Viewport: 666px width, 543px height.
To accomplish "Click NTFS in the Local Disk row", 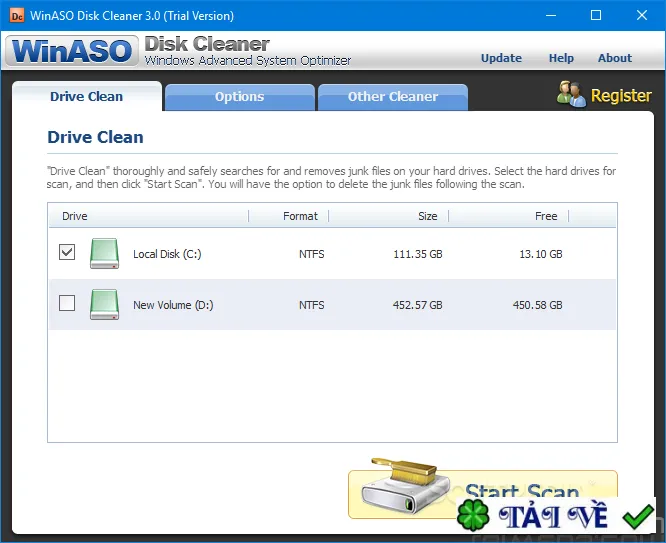I will click(312, 254).
